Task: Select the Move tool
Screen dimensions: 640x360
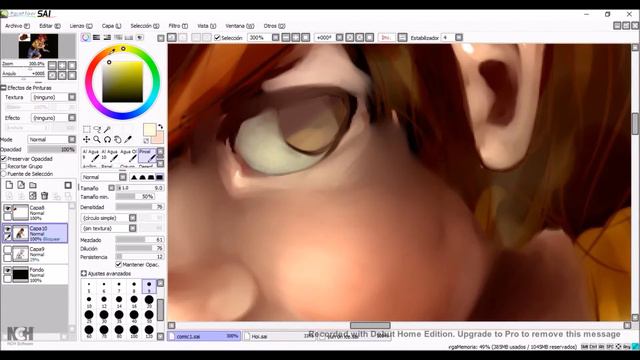Action: pyautogui.click(x=87, y=140)
